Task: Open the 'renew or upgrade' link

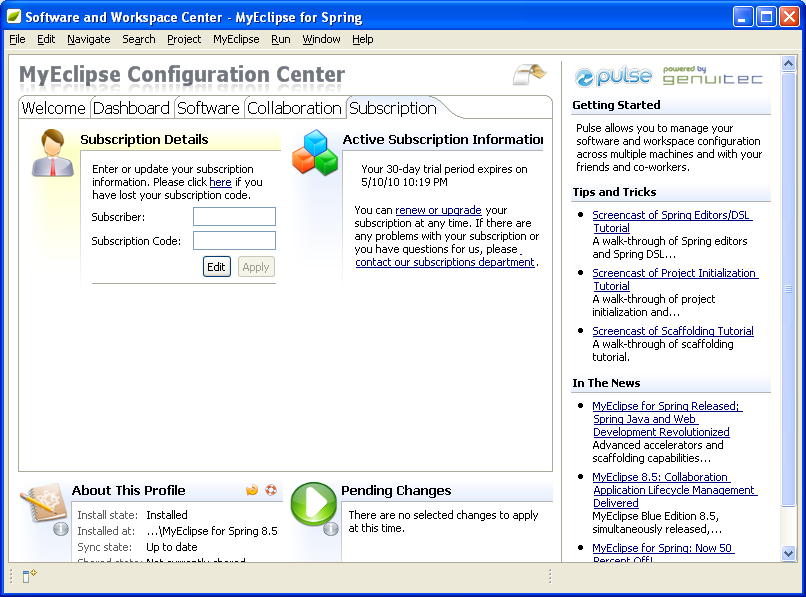Action: click(438, 210)
